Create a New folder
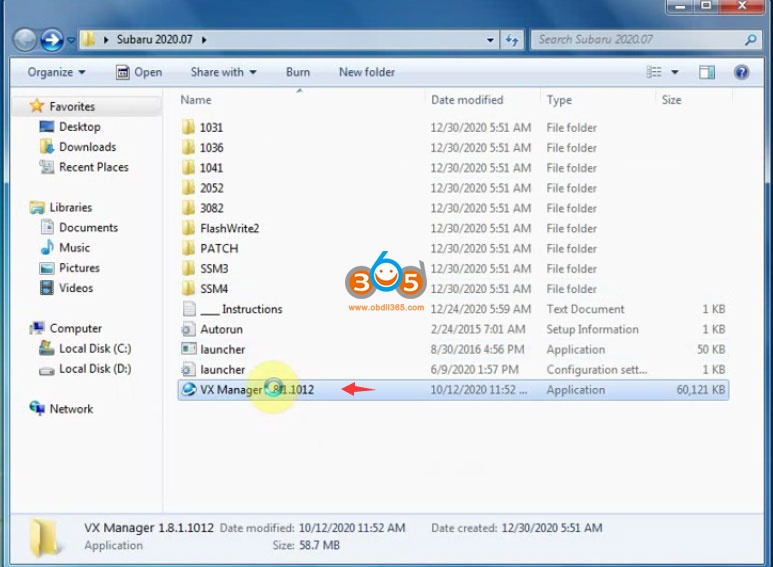The image size is (773, 567). [367, 72]
